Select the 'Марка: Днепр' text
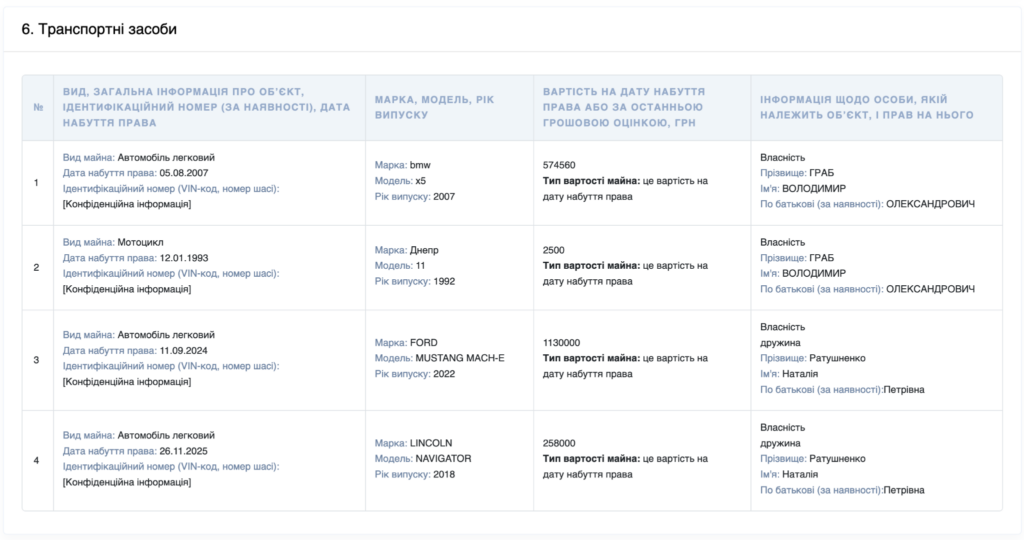The width and height of the screenshot is (1024, 540). pyautogui.click(x=406, y=250)
